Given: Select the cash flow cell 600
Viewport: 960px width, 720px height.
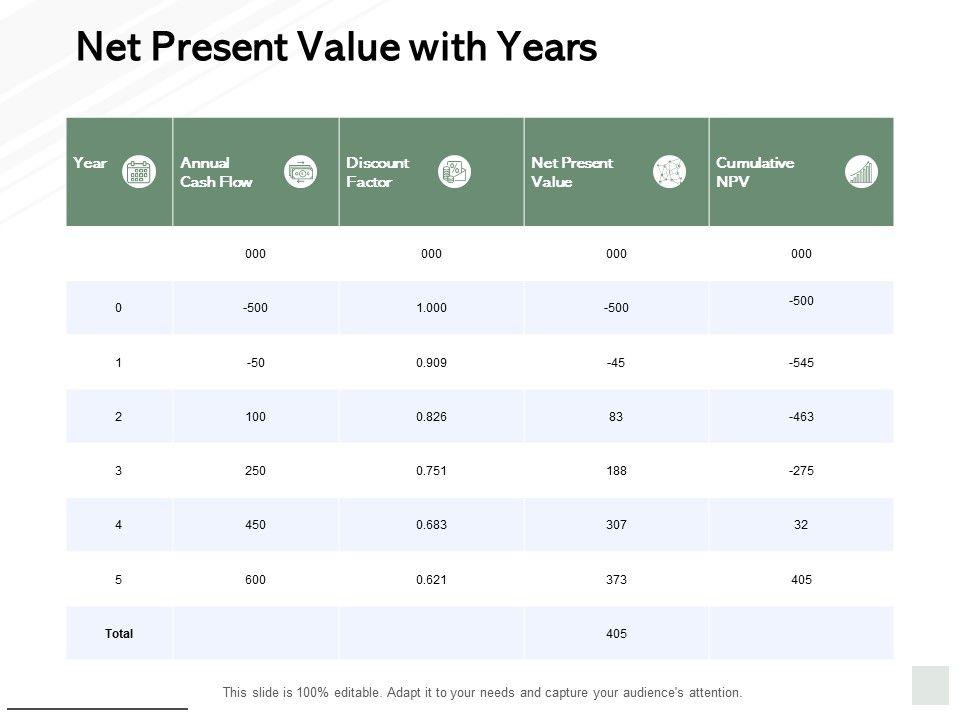Looking at the screenshot, I should point(255,579).
